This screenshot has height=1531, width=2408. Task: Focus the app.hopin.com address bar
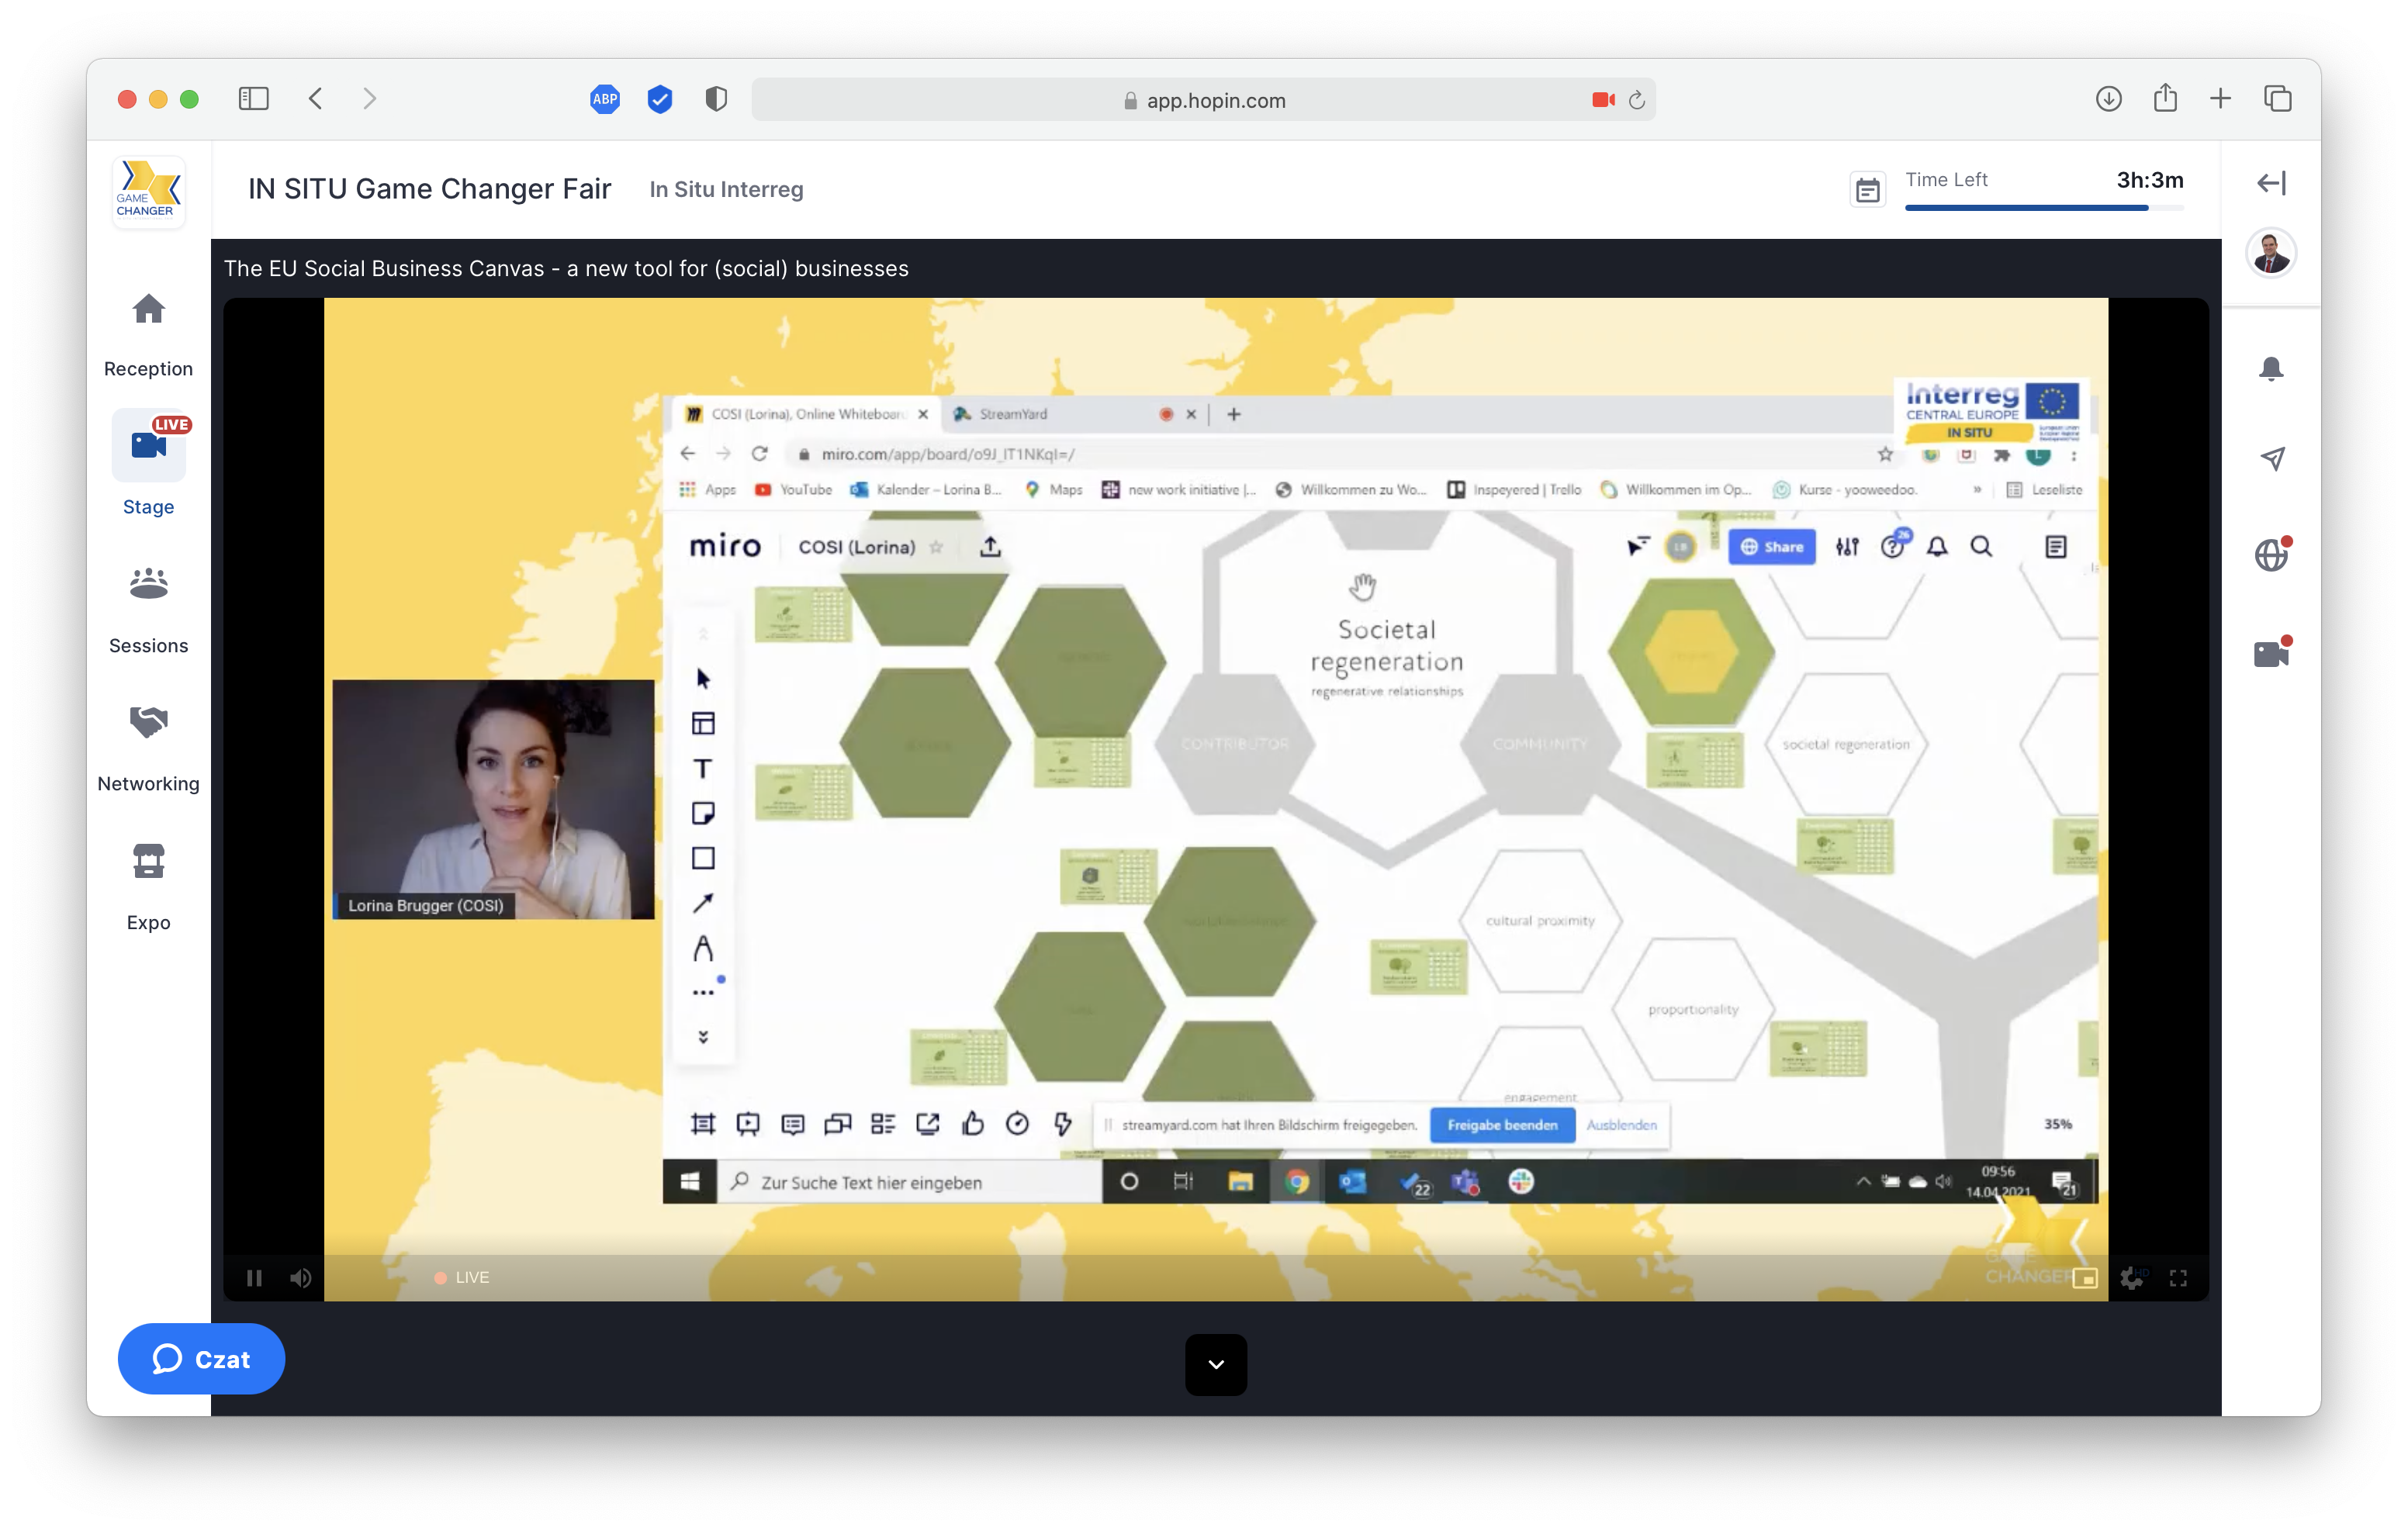(x=1203, y=99)
